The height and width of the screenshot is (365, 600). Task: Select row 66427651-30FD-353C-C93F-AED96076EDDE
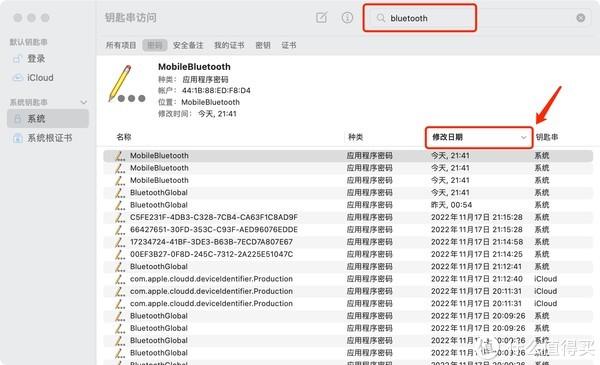(x=348, y=230)
